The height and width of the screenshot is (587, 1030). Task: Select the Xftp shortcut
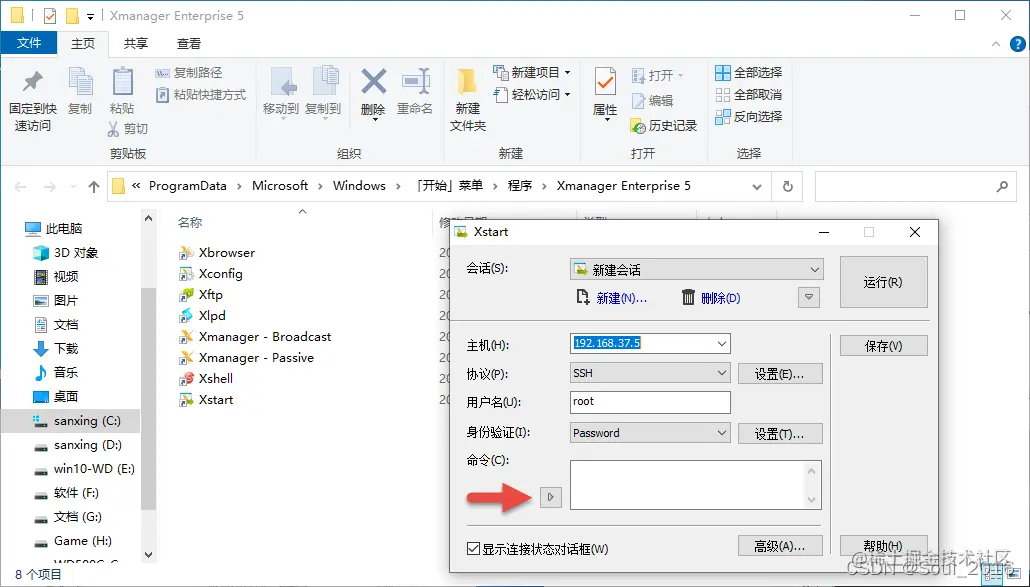[201, 295]
